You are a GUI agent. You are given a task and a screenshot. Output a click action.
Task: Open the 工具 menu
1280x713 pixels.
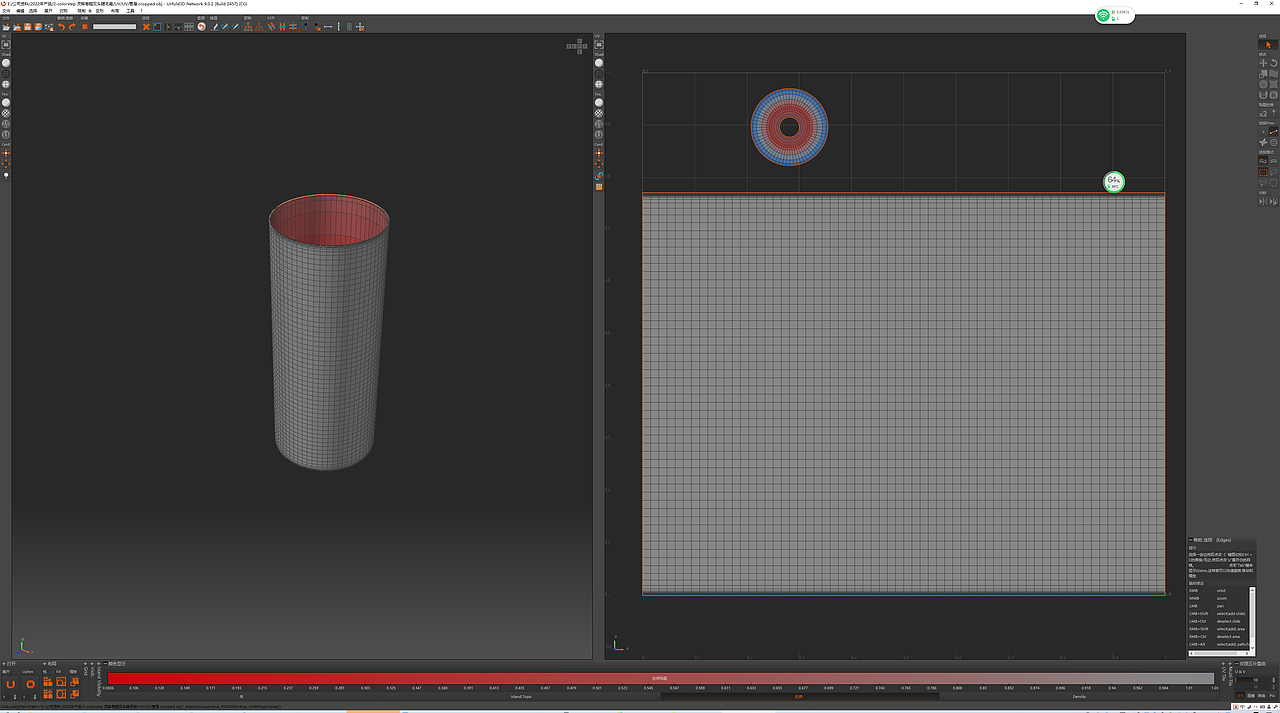(x=130, y=11)
